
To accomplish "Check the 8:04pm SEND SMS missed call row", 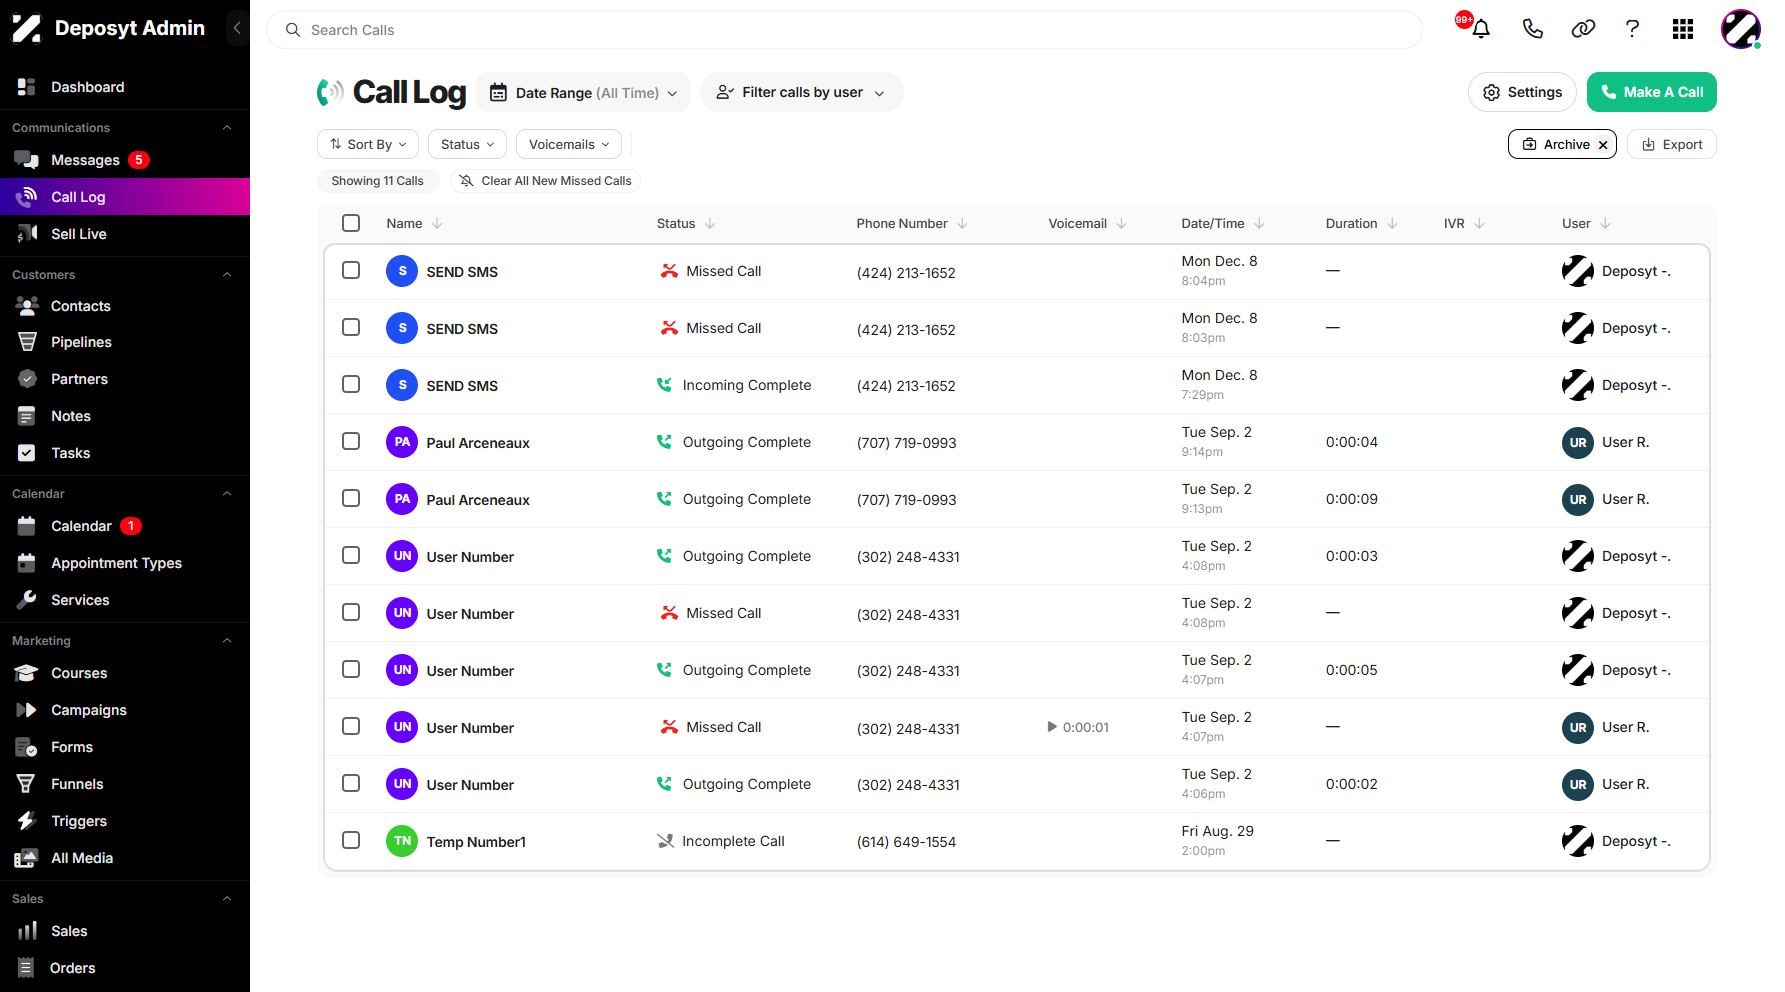I will [x=351, y=270].
